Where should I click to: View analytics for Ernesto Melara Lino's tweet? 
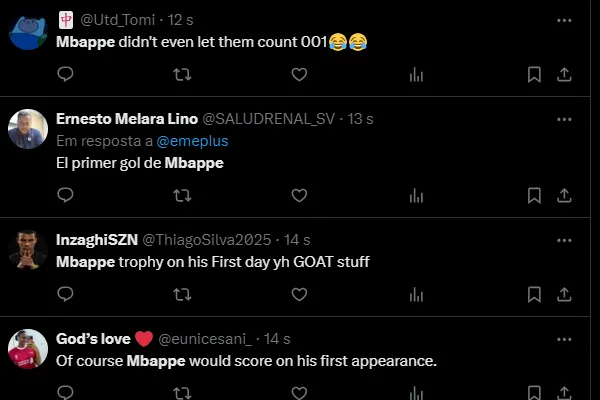pyautogui.click(x=416, y=196)
